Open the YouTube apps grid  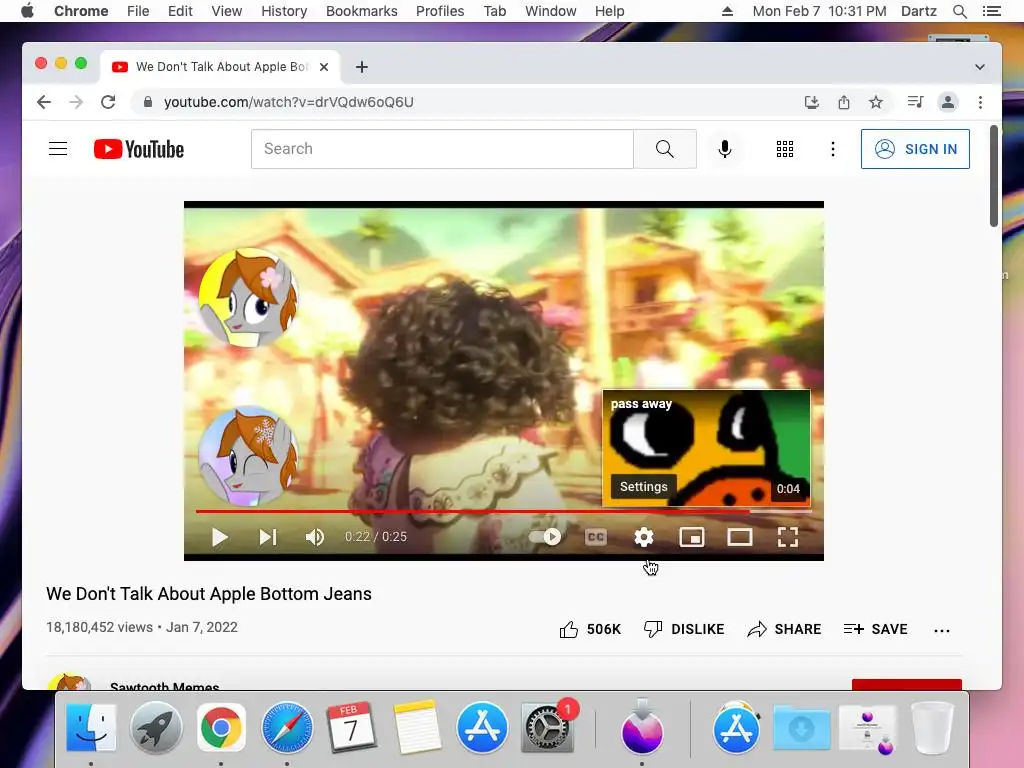pos(785,149)
